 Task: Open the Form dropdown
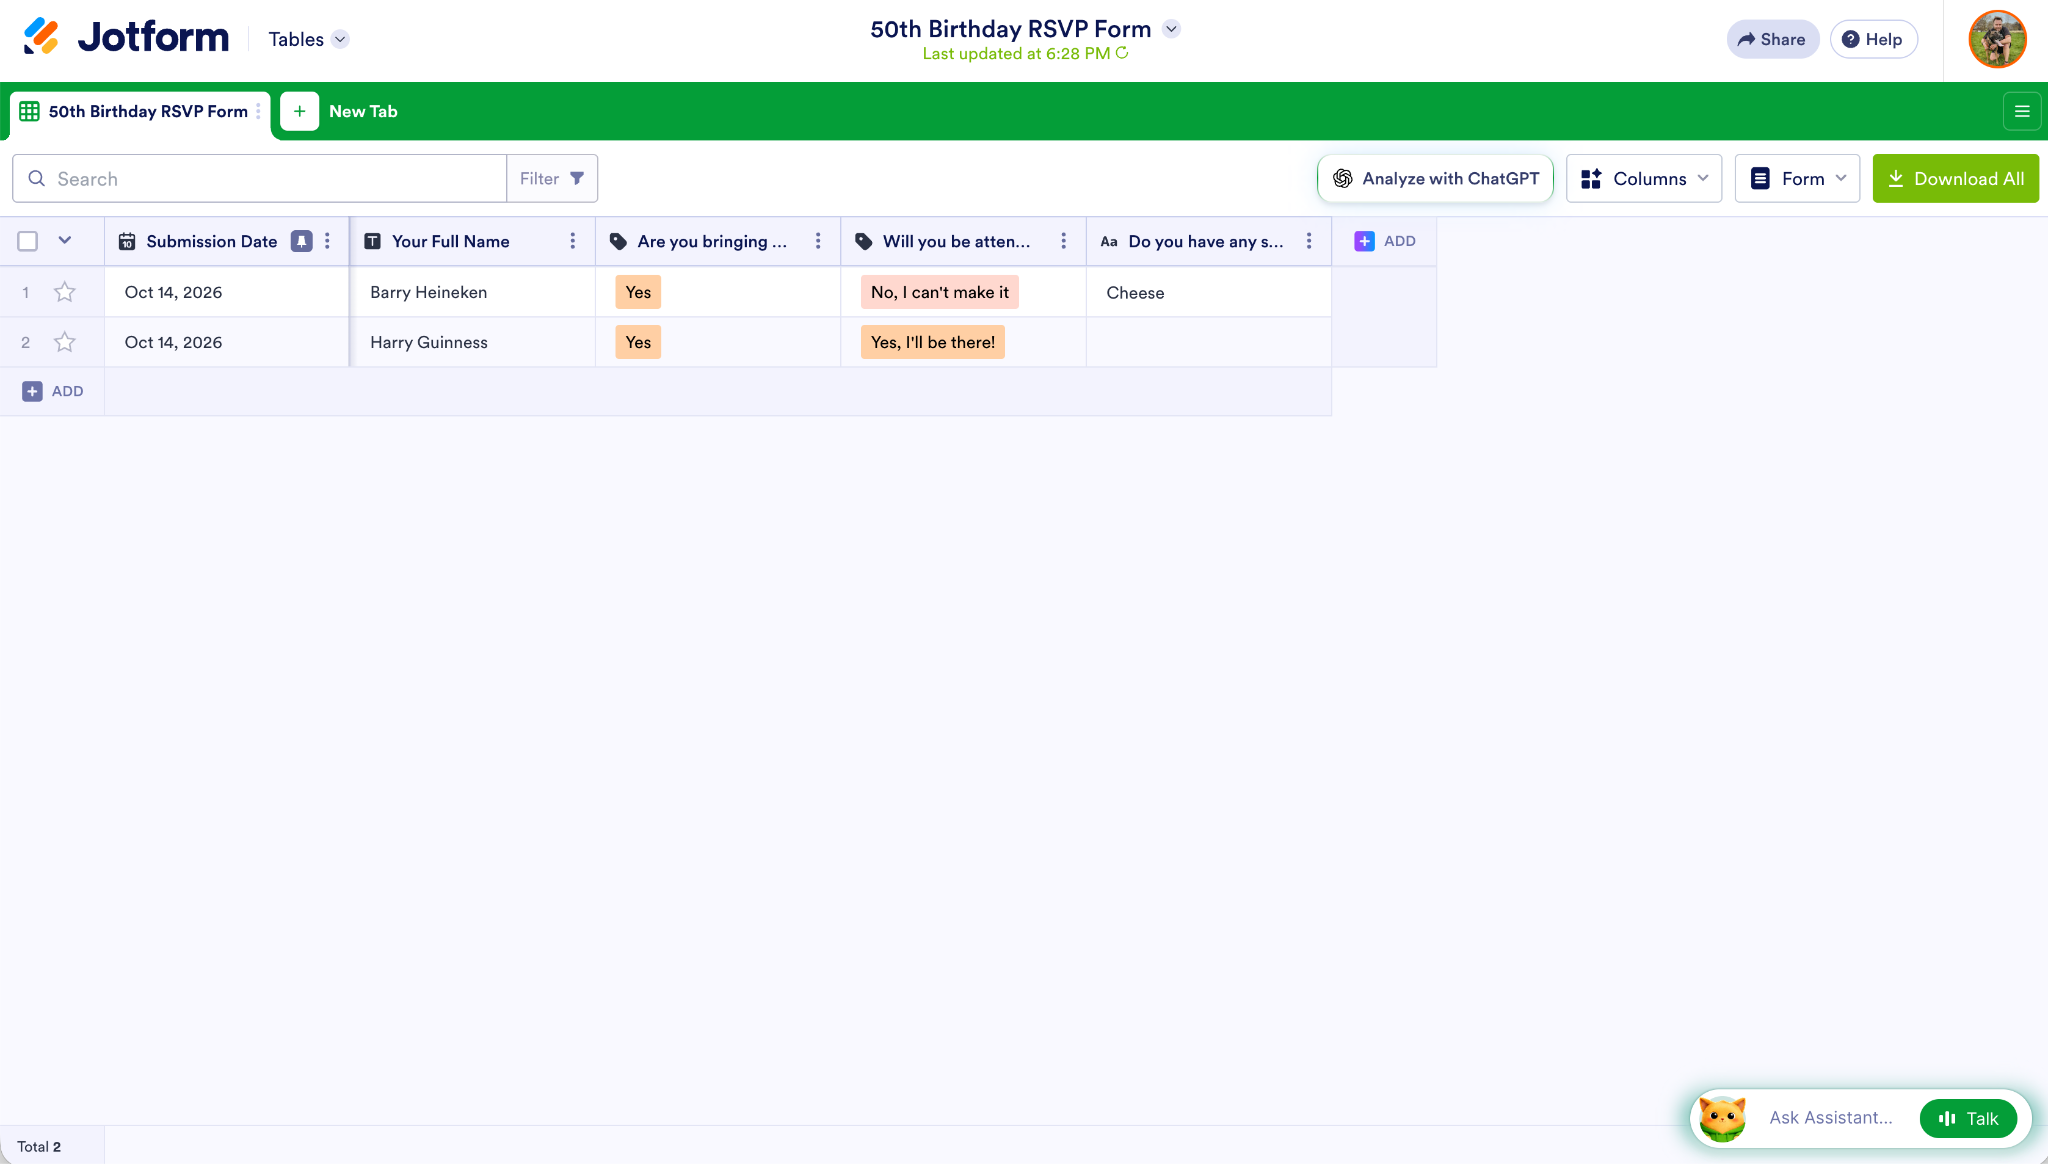(x=1798, y=178)
